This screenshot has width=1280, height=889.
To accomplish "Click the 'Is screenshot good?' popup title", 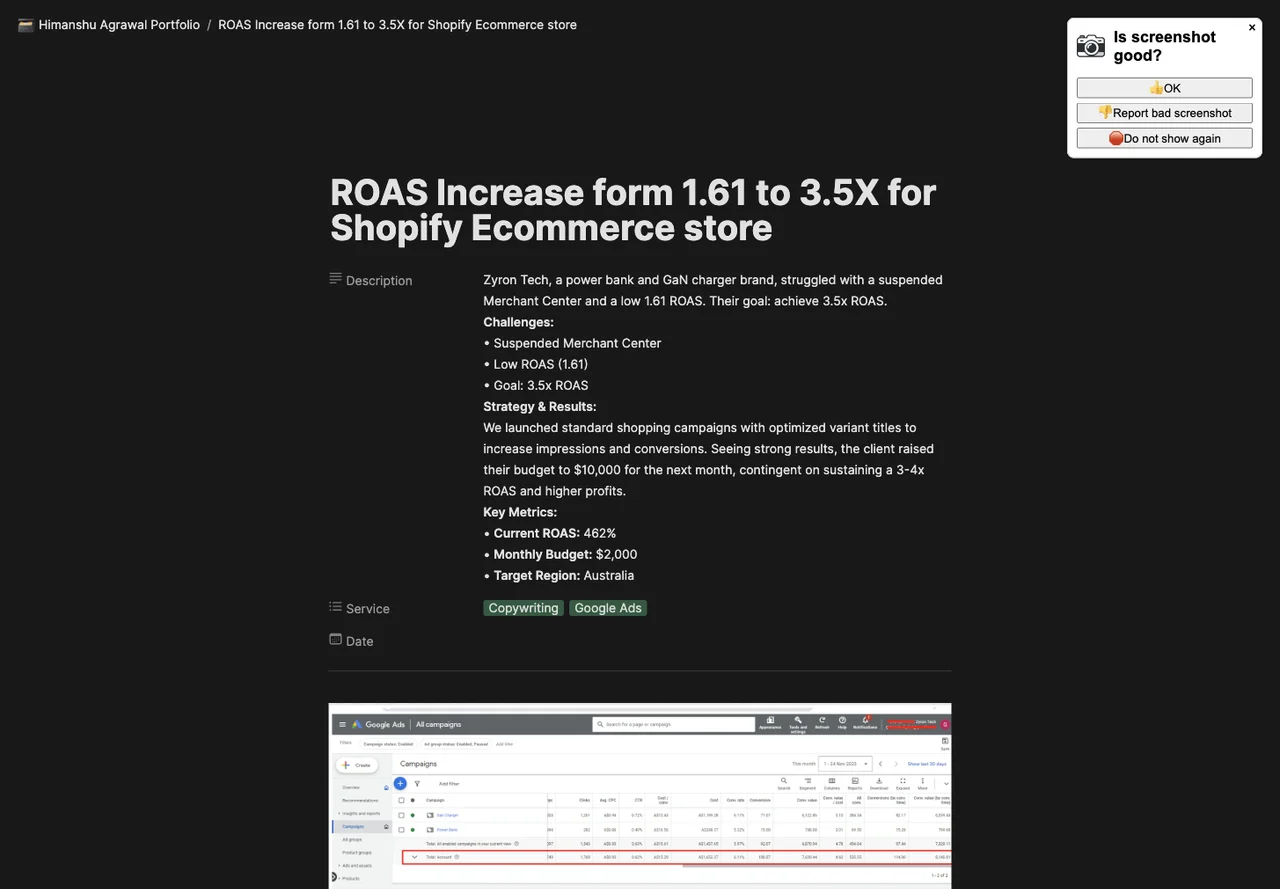I will click(x=1165, y=46).
